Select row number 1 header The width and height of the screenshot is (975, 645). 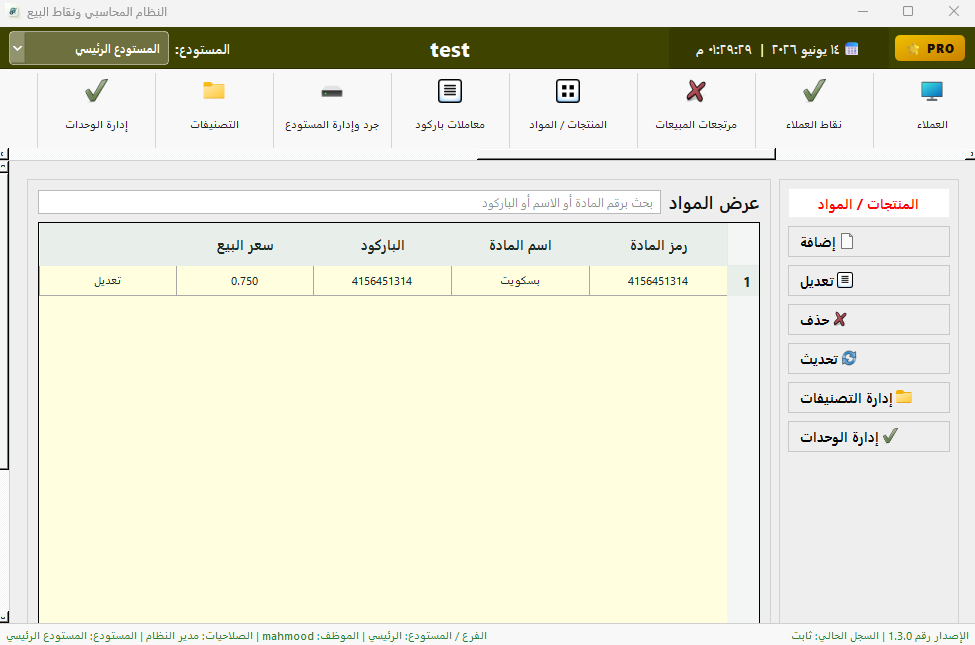(743, 281)
